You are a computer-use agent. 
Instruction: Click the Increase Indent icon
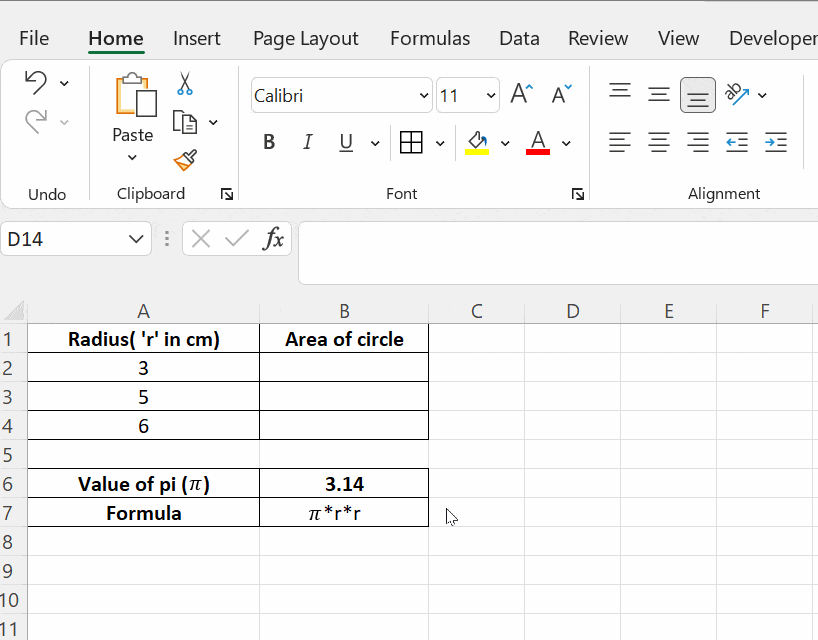point(775,142)
